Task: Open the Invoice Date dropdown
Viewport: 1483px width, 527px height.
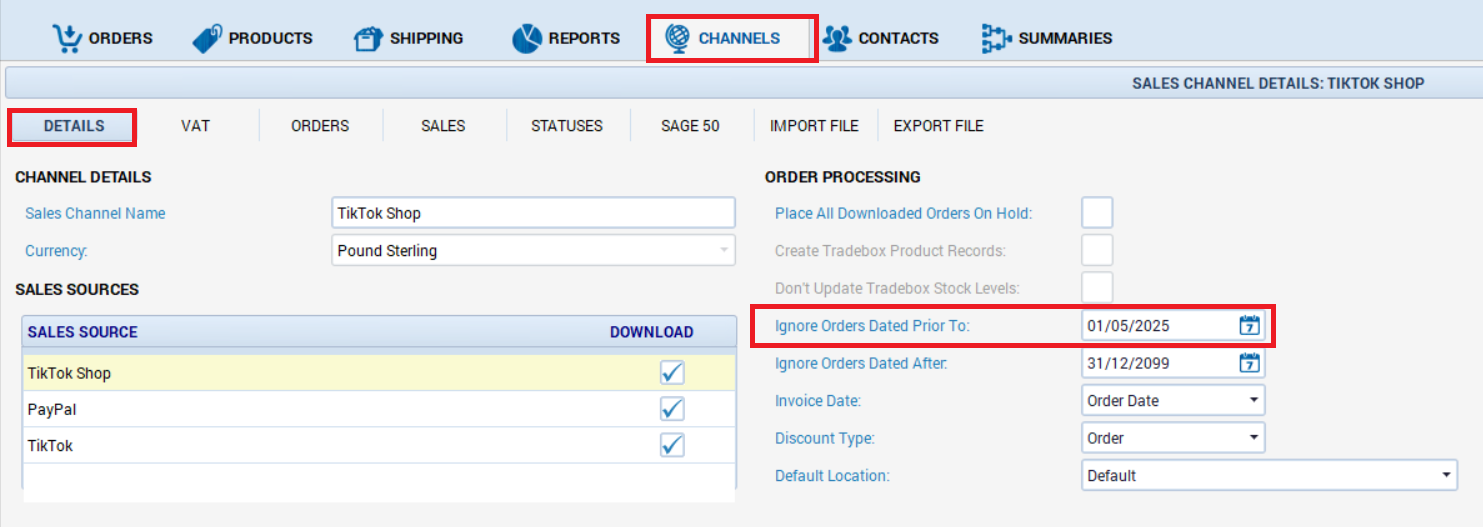Action: coord(1254,401)
